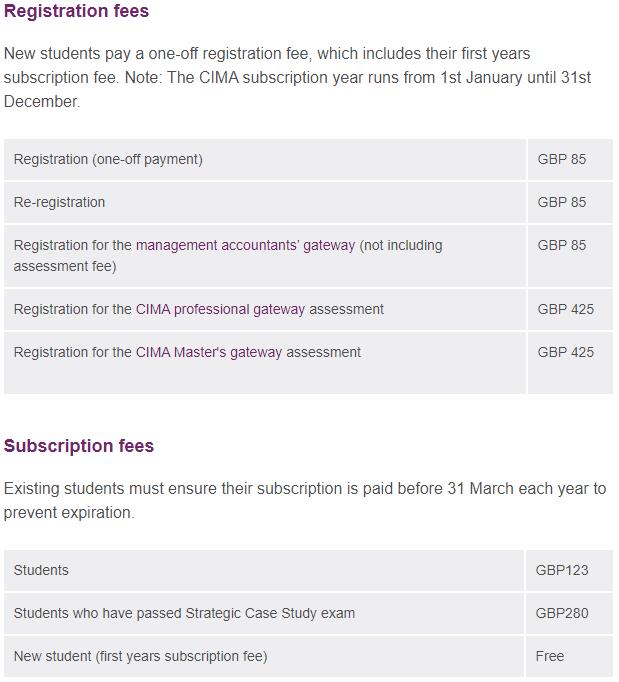Click the CIMA professional gateway link
Screen dimensions: 619x682
pyautogui.click(x=220, y=309)
